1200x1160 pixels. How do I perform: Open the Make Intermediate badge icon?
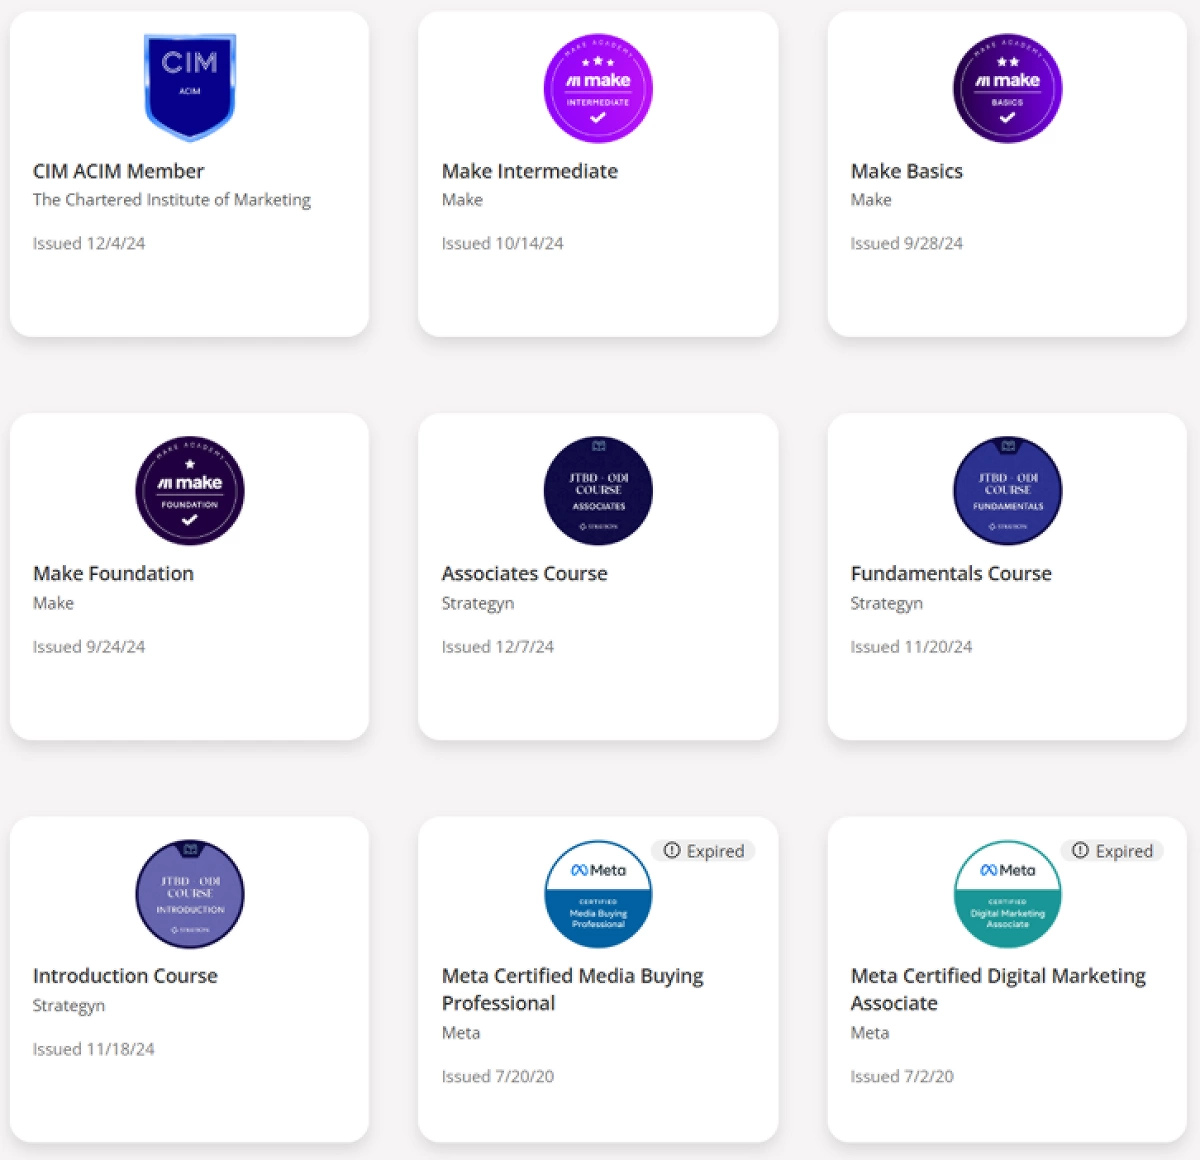tap(598, 88)
